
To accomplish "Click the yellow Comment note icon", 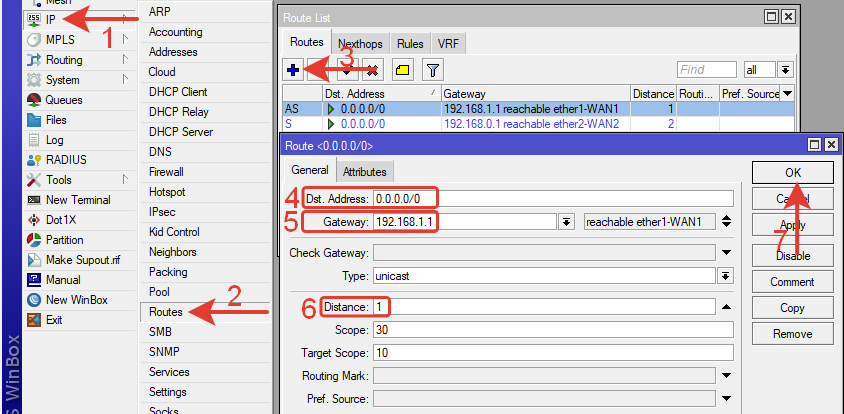I will 402,70.
